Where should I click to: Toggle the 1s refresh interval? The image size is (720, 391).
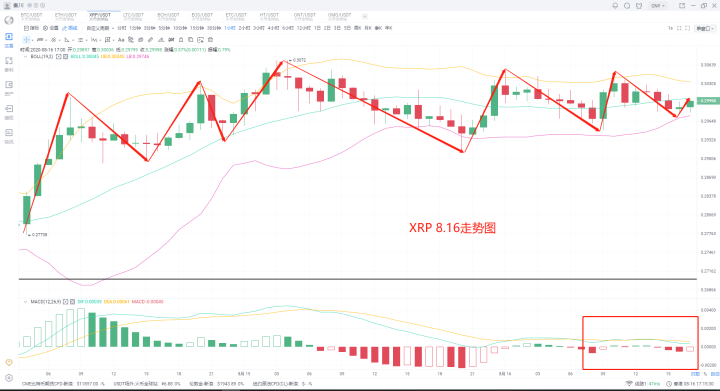click(x=670, y=28)
